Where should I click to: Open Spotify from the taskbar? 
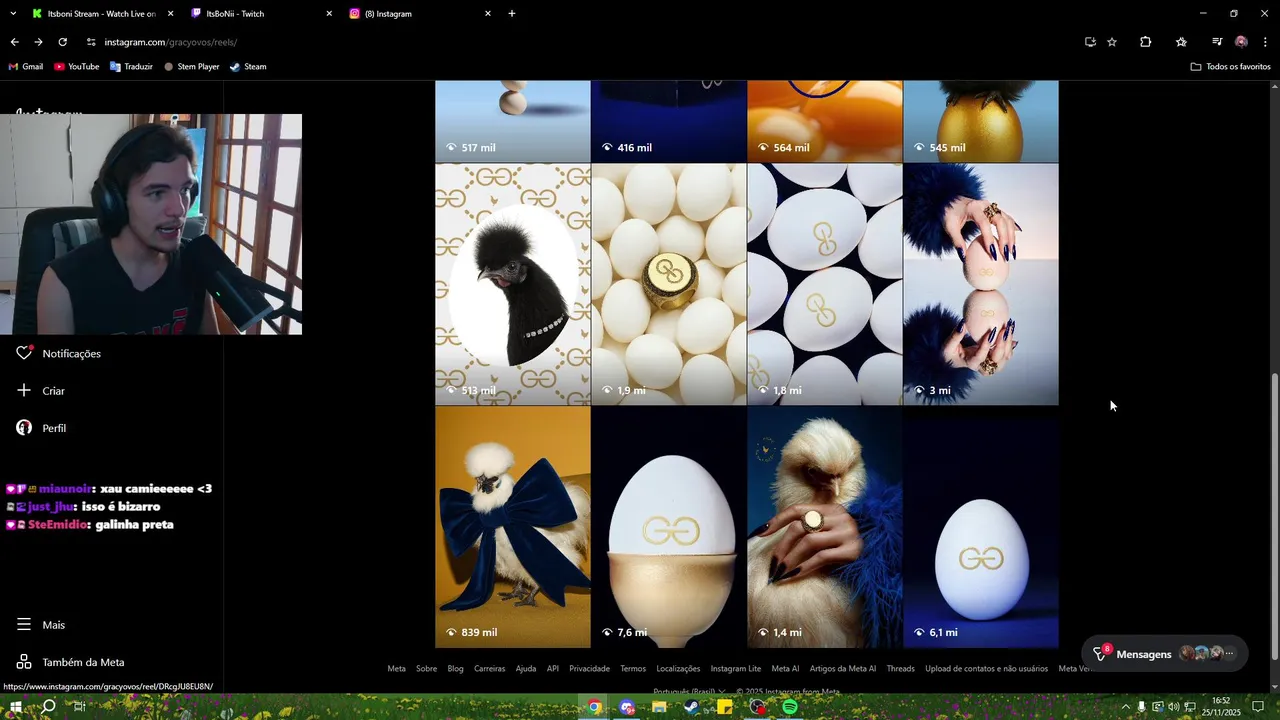click(789, 707)
